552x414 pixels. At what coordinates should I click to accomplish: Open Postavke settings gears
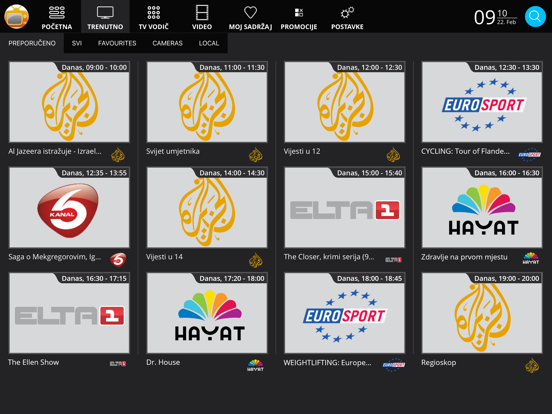click(347, 17)
